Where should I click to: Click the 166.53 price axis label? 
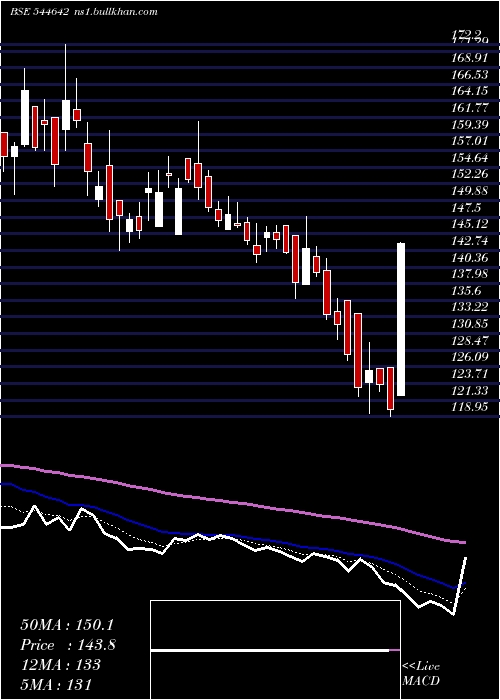click(x=469, y=75)
